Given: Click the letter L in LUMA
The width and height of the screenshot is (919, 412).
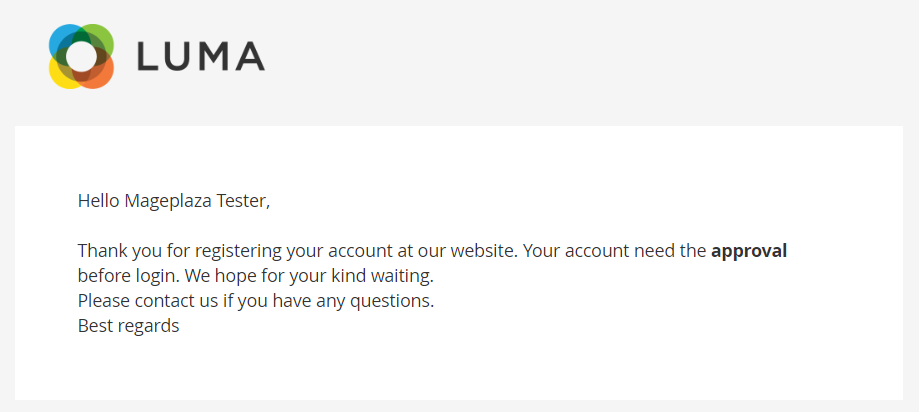Looking at the screenshot, I should tap(147, 56).
